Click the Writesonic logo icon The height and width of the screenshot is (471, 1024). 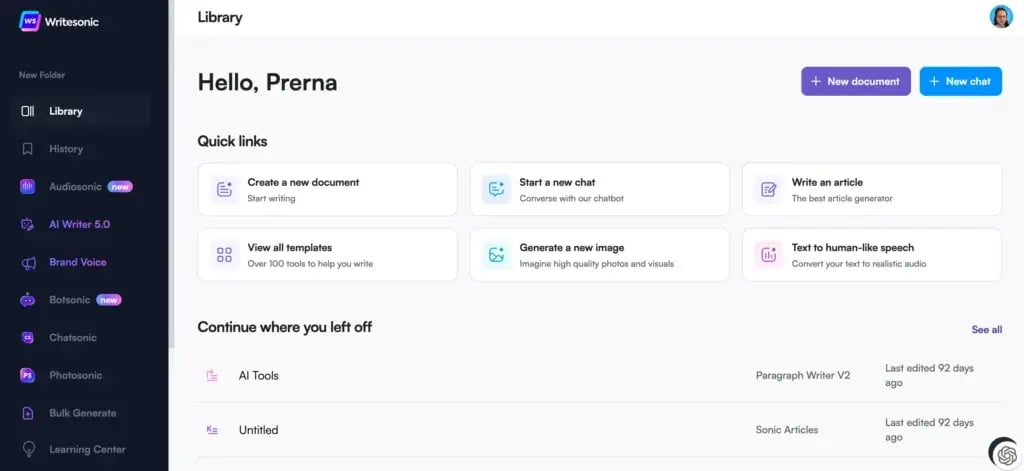29,21
